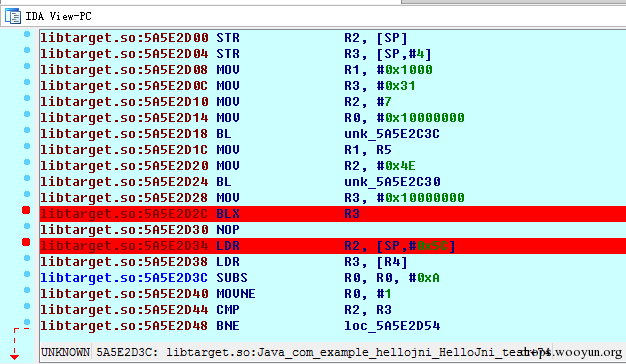
Task: Select operand #0x1000 on MOV R1 line
Action: coord(404,70)
